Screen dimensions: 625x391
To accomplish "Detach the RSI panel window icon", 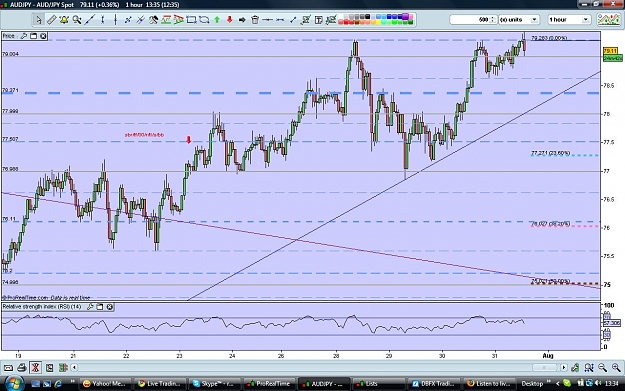I will click(100, 307).
